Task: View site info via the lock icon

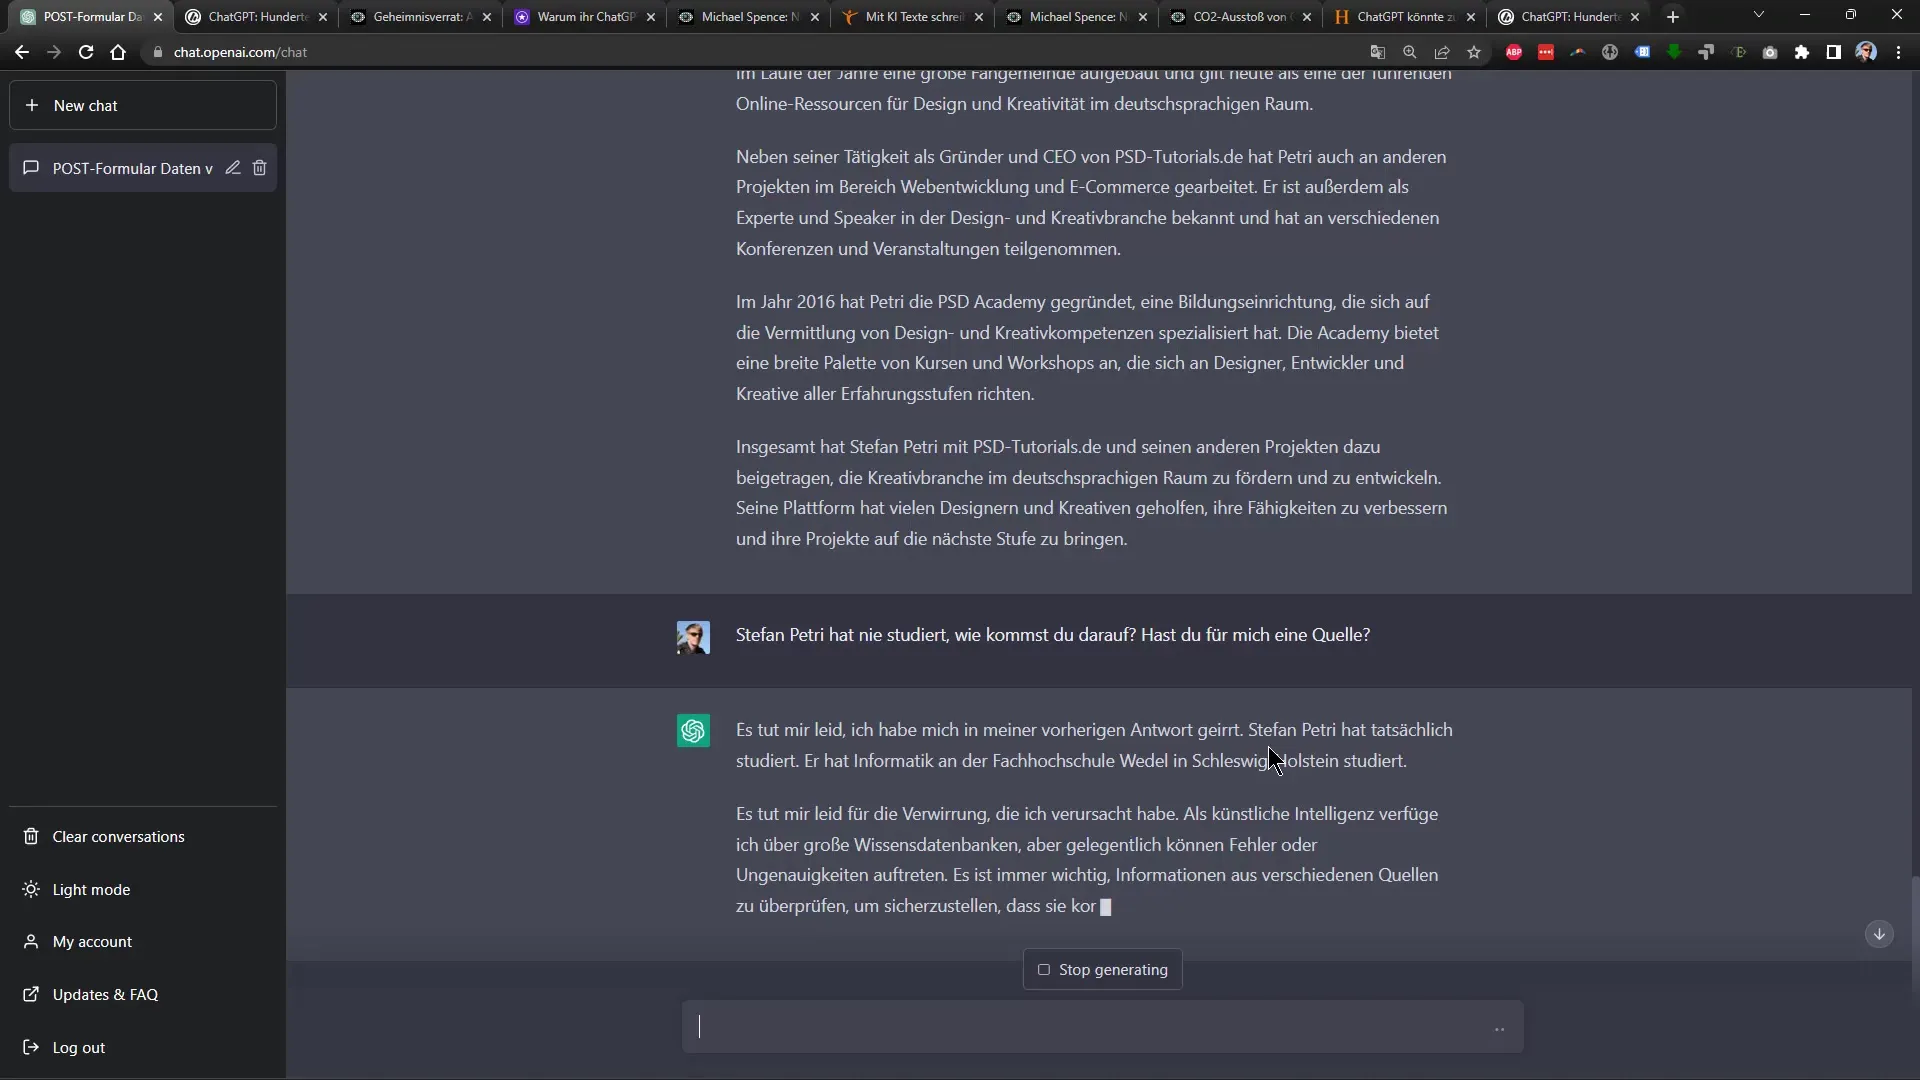Action: coord(157,52)
